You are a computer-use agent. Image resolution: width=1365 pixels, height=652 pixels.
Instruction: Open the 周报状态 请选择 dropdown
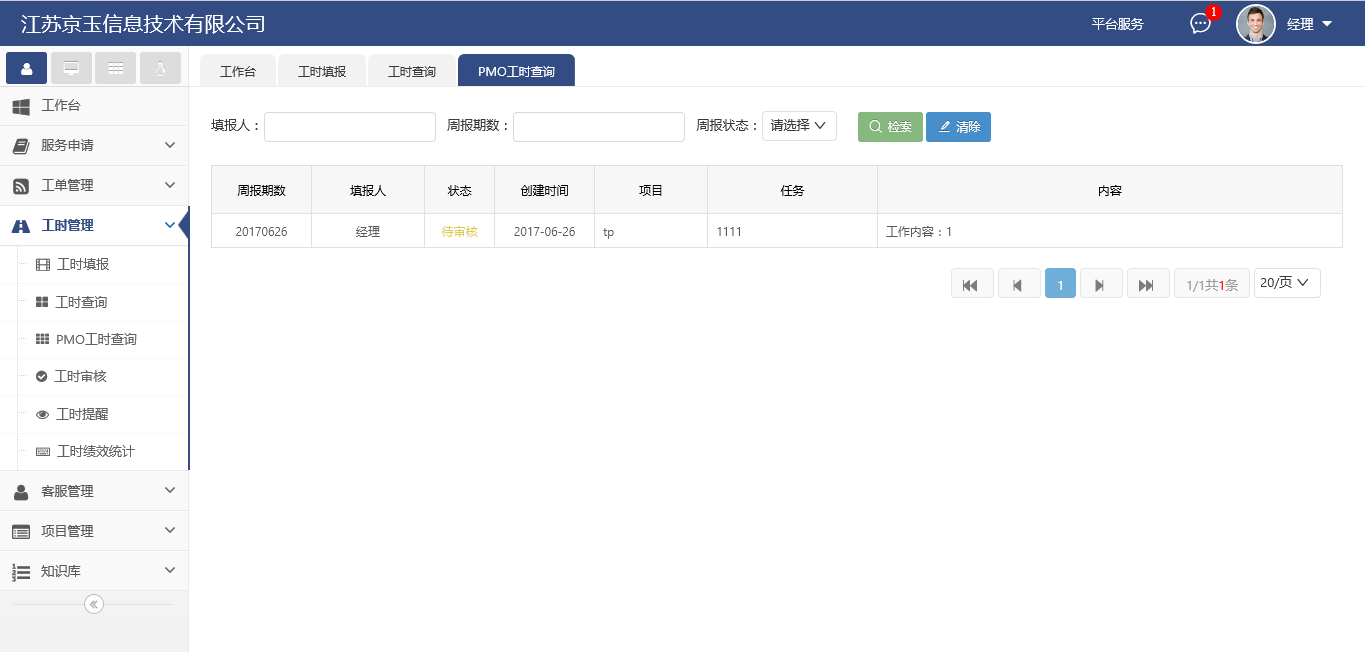coord(798,126)
